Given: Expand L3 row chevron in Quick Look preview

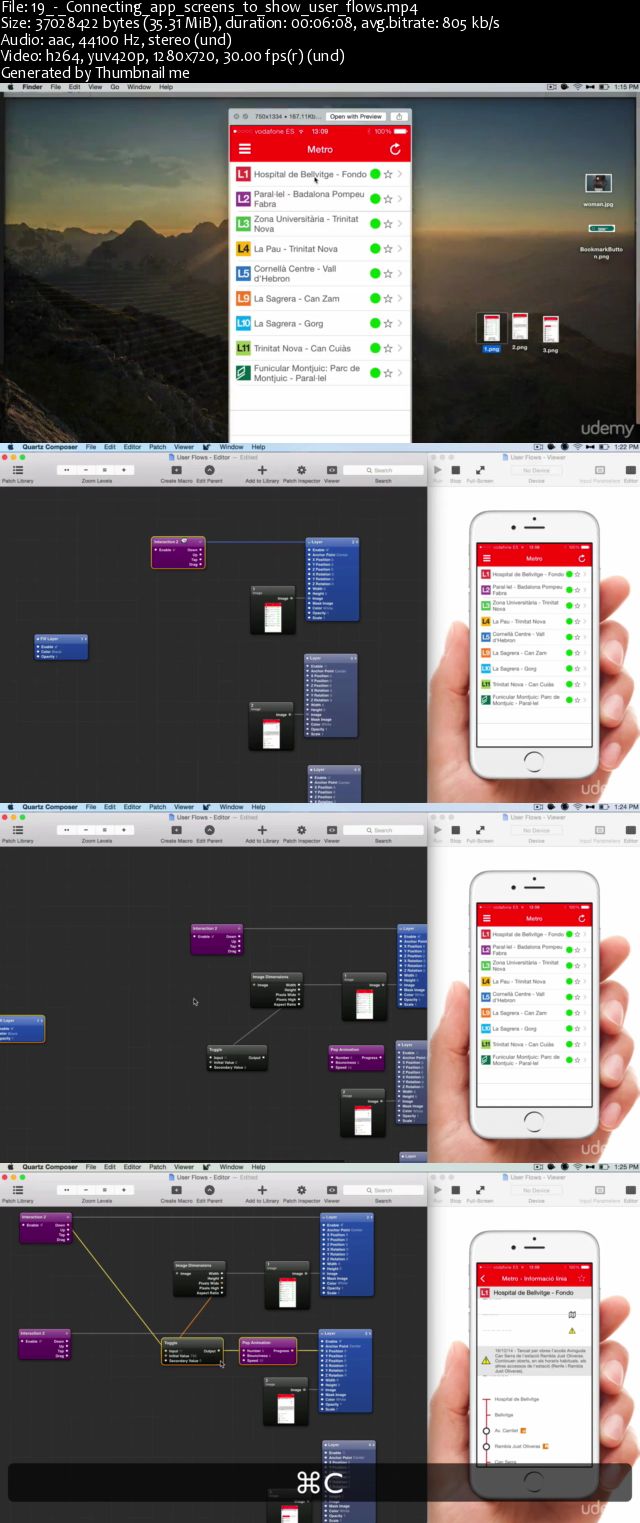Looking at the screenshot, I should [401, 224].
